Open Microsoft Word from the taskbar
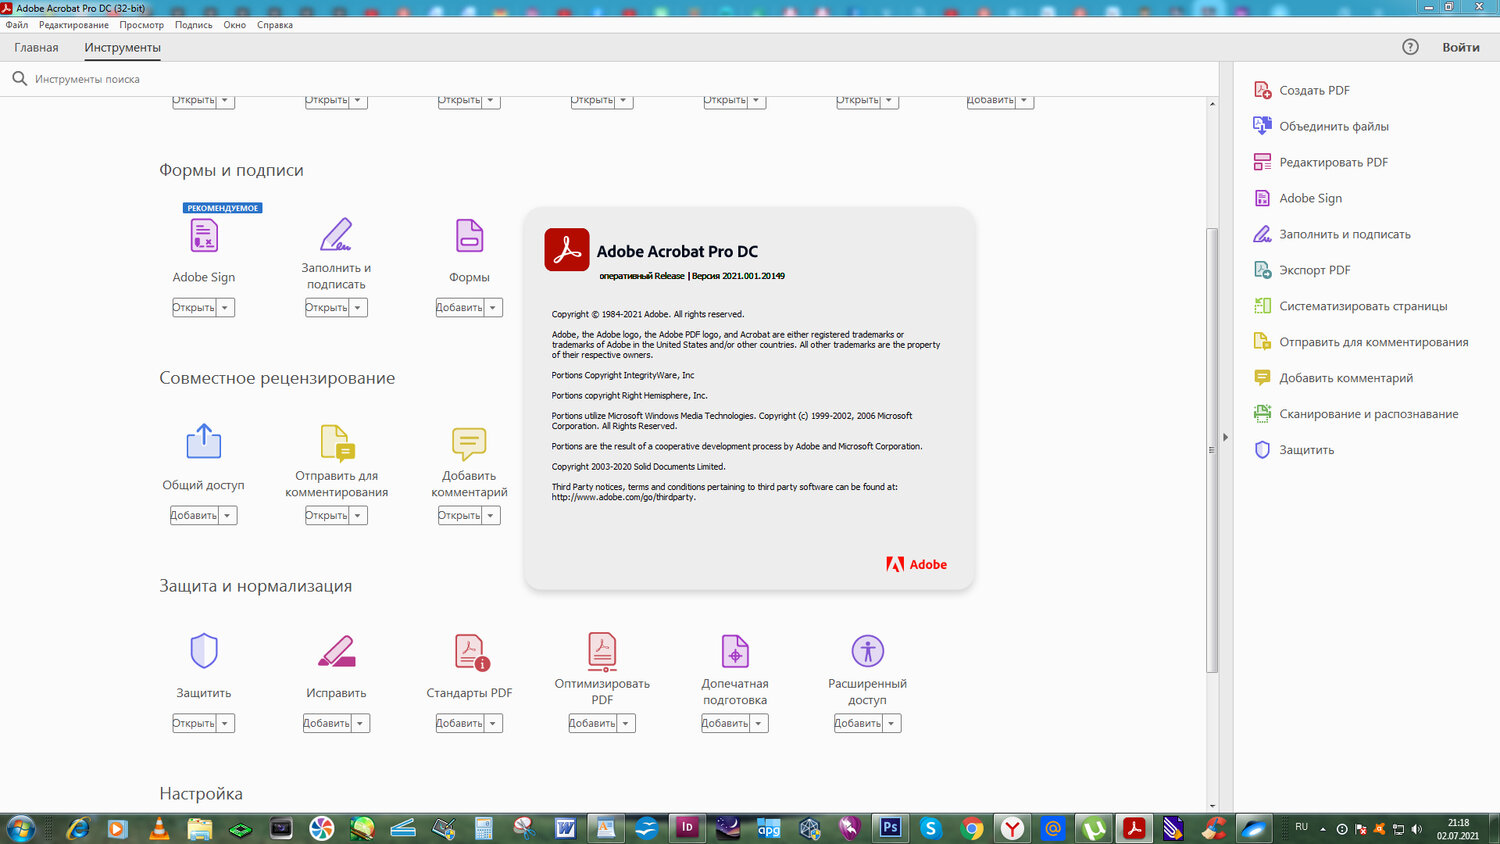 (x=565, y=828)
